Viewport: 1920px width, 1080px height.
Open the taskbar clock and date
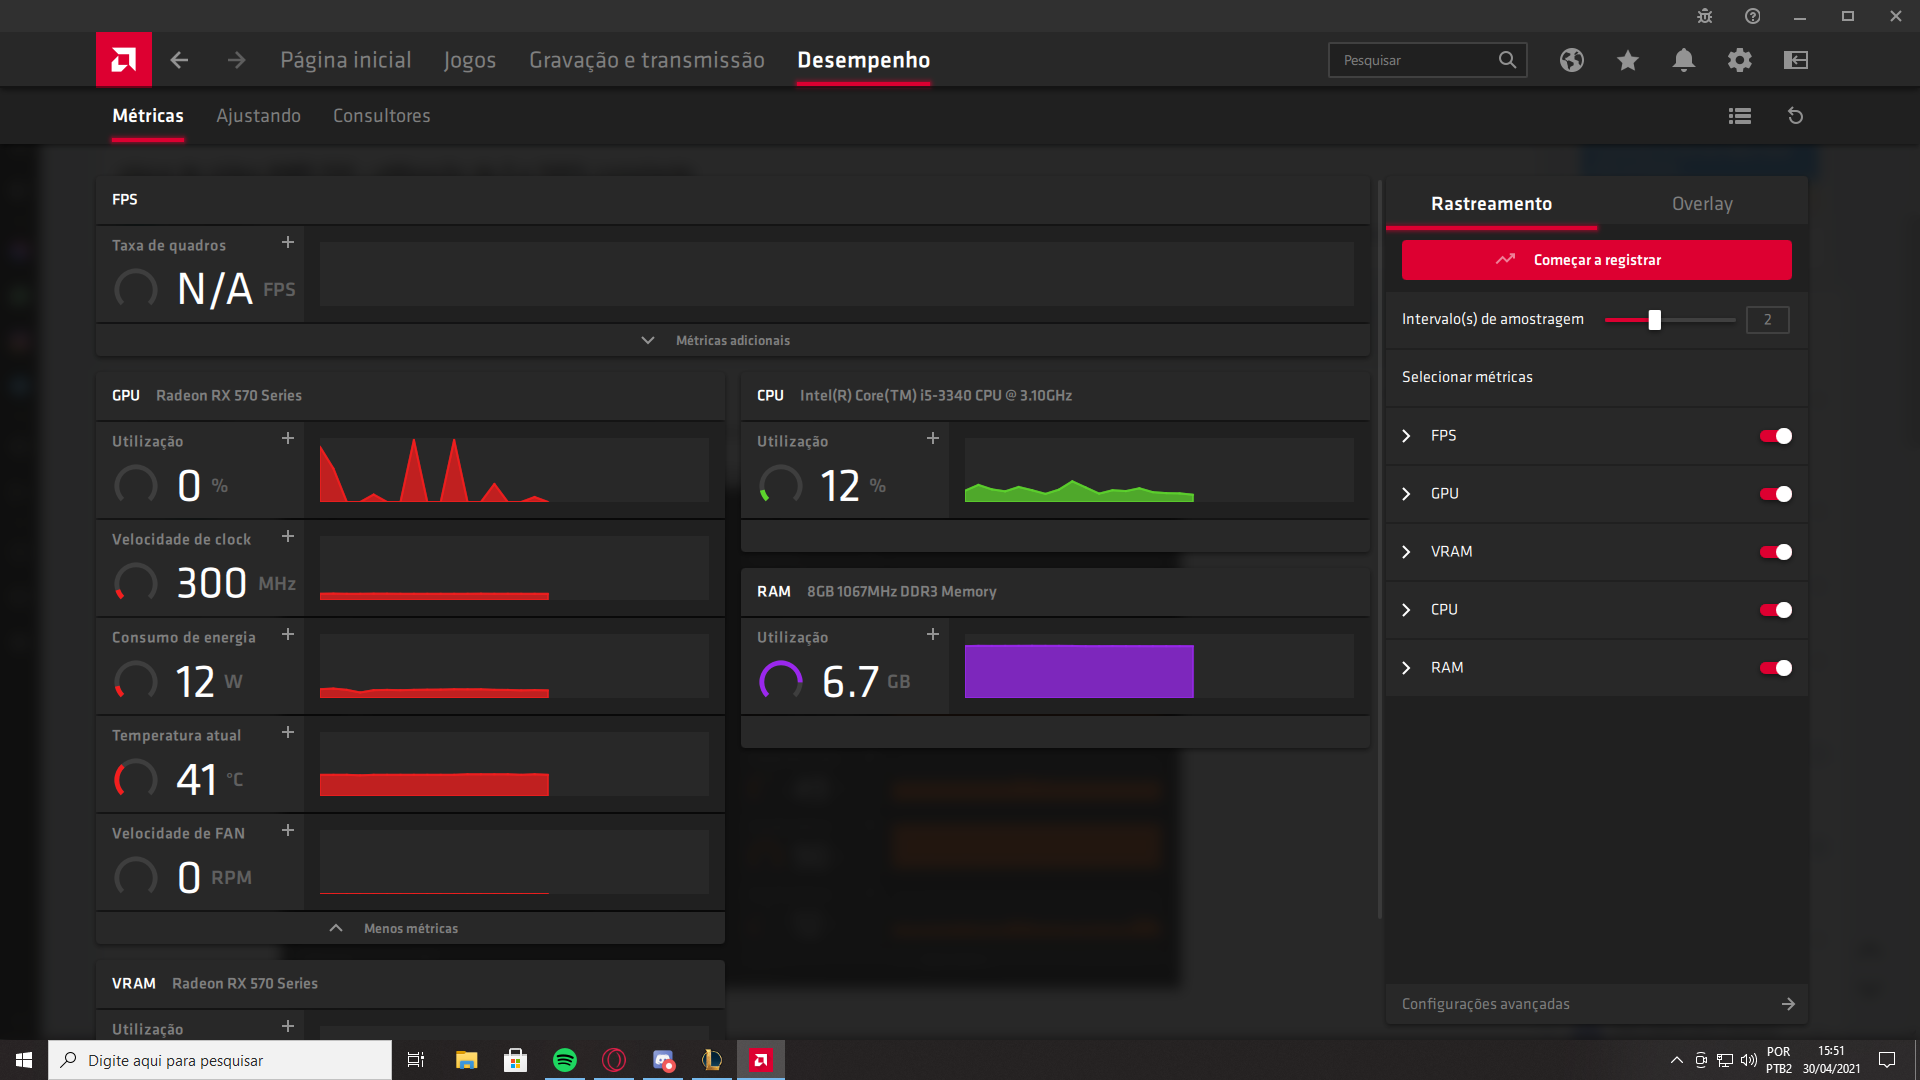(x=1831, y=1060)
